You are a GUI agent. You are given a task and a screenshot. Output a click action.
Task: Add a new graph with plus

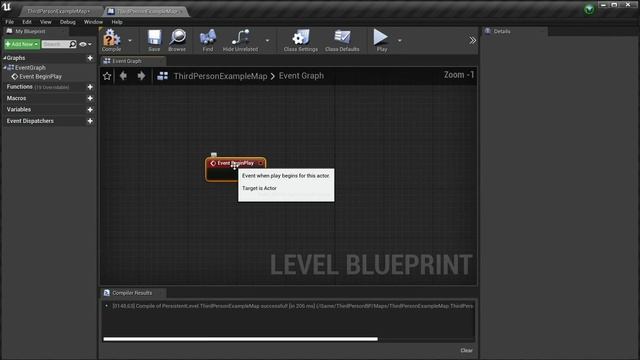point(90,58)
